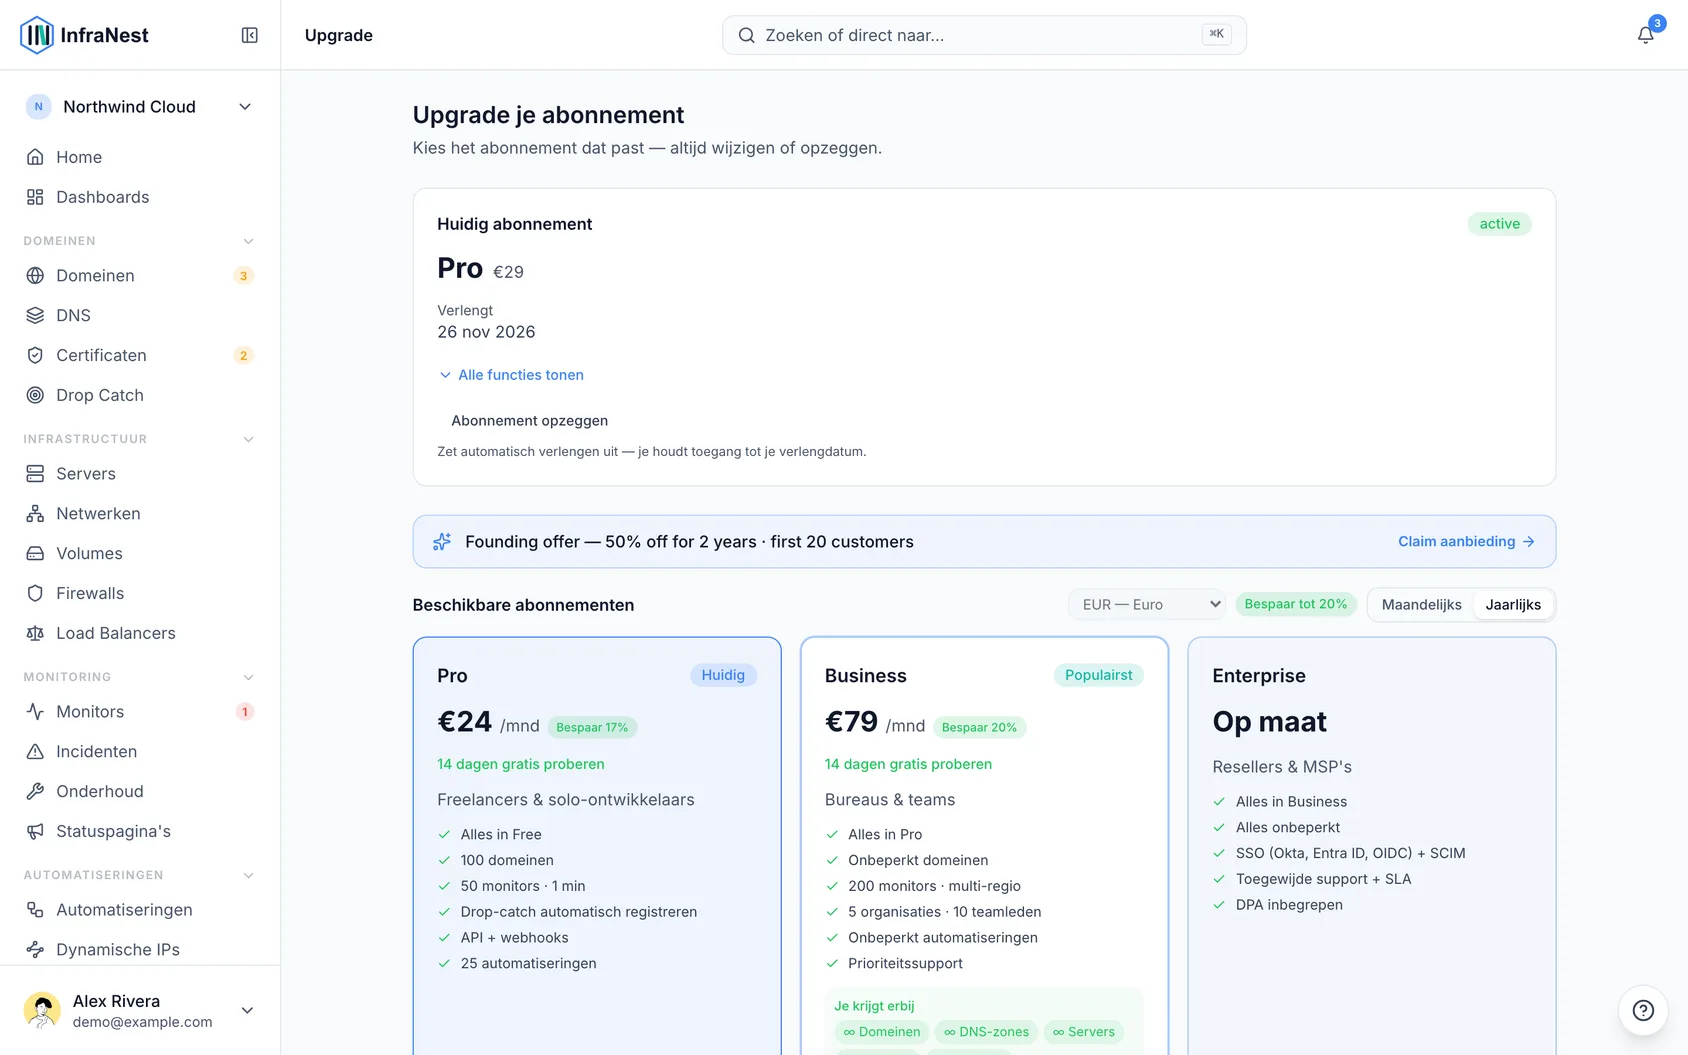Select Jaarlijks billing period

coord(1513,604)
